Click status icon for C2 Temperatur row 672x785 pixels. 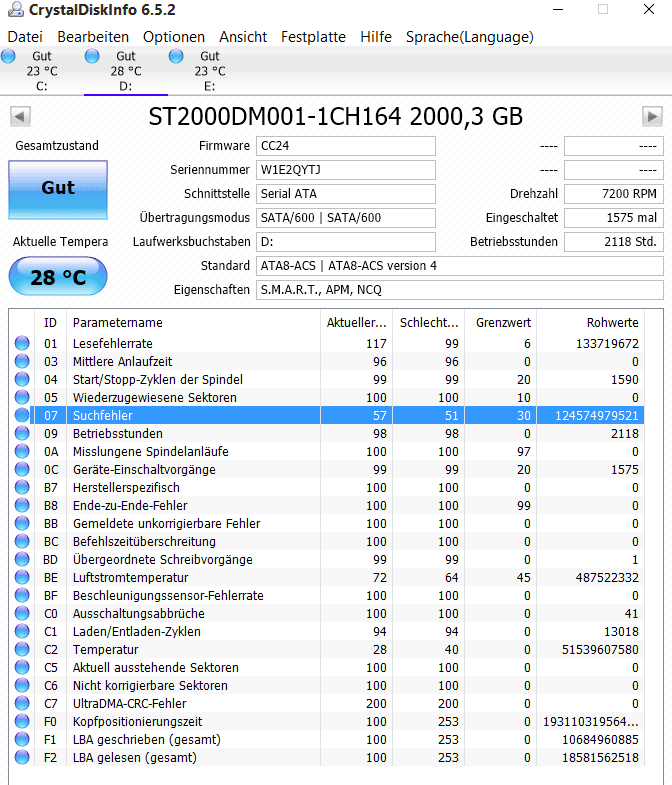click(x=22, y=649)
